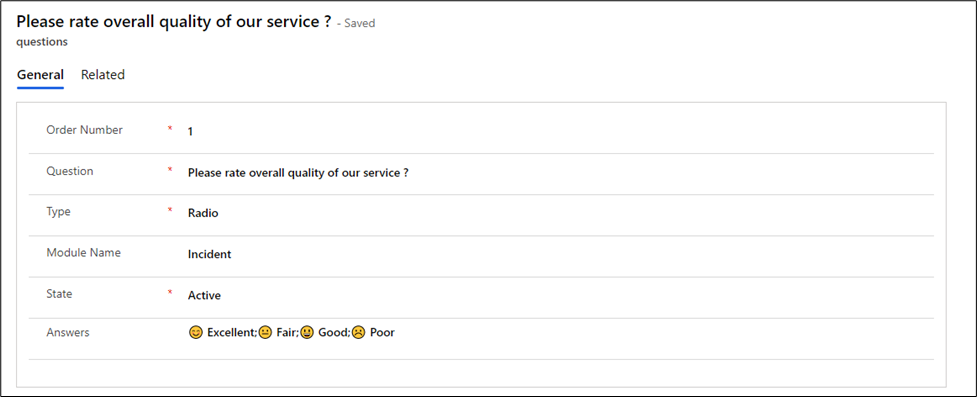Click into the Answers field

pos(292,333)
